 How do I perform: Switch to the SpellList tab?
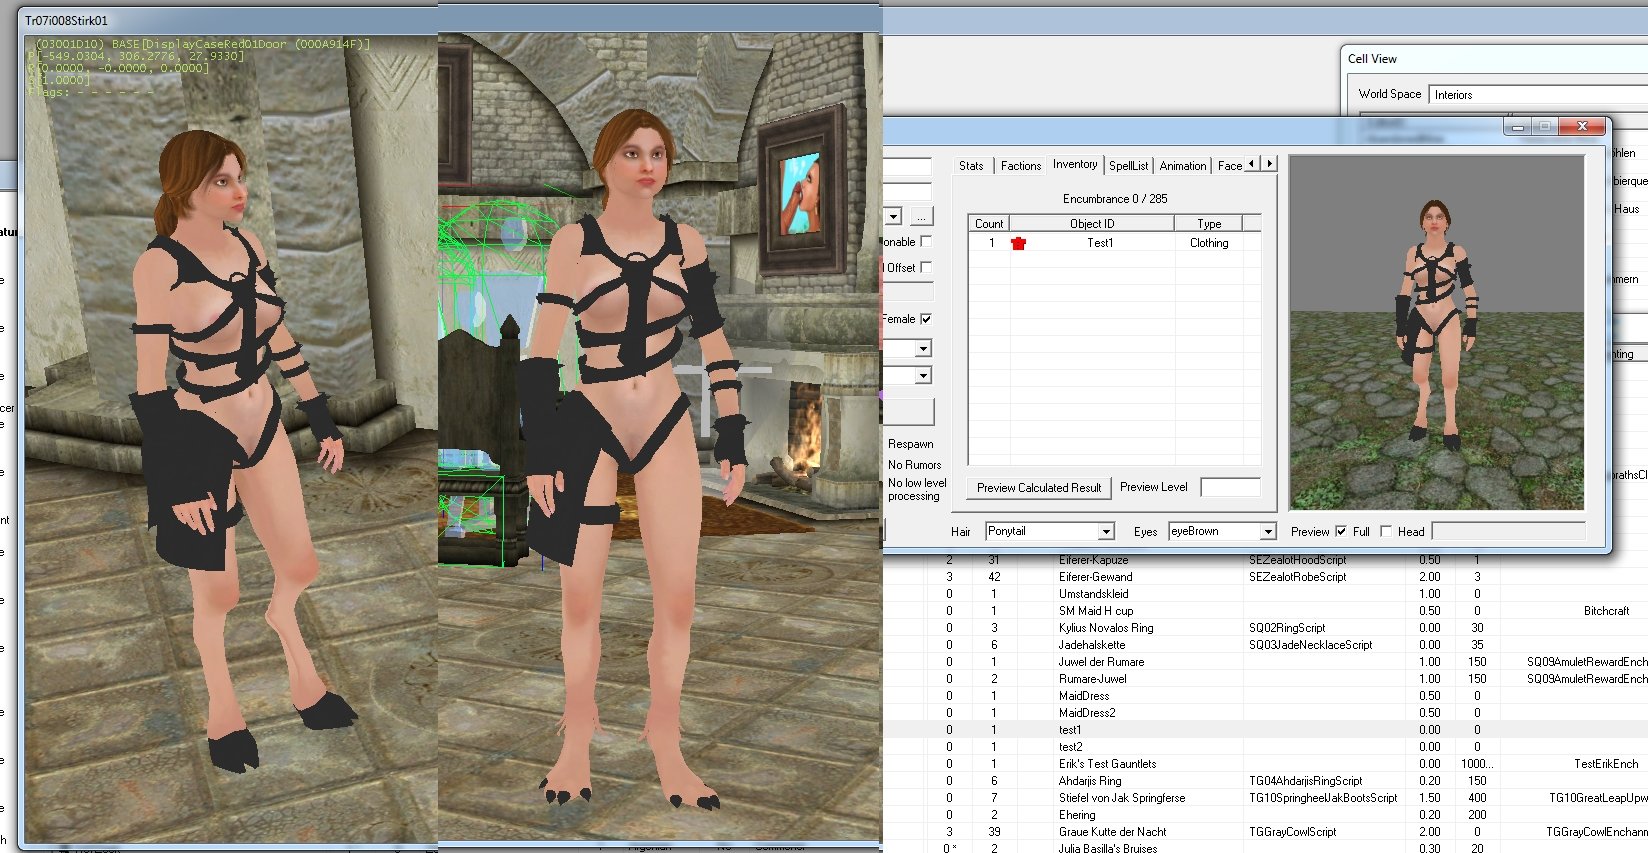1129,166
